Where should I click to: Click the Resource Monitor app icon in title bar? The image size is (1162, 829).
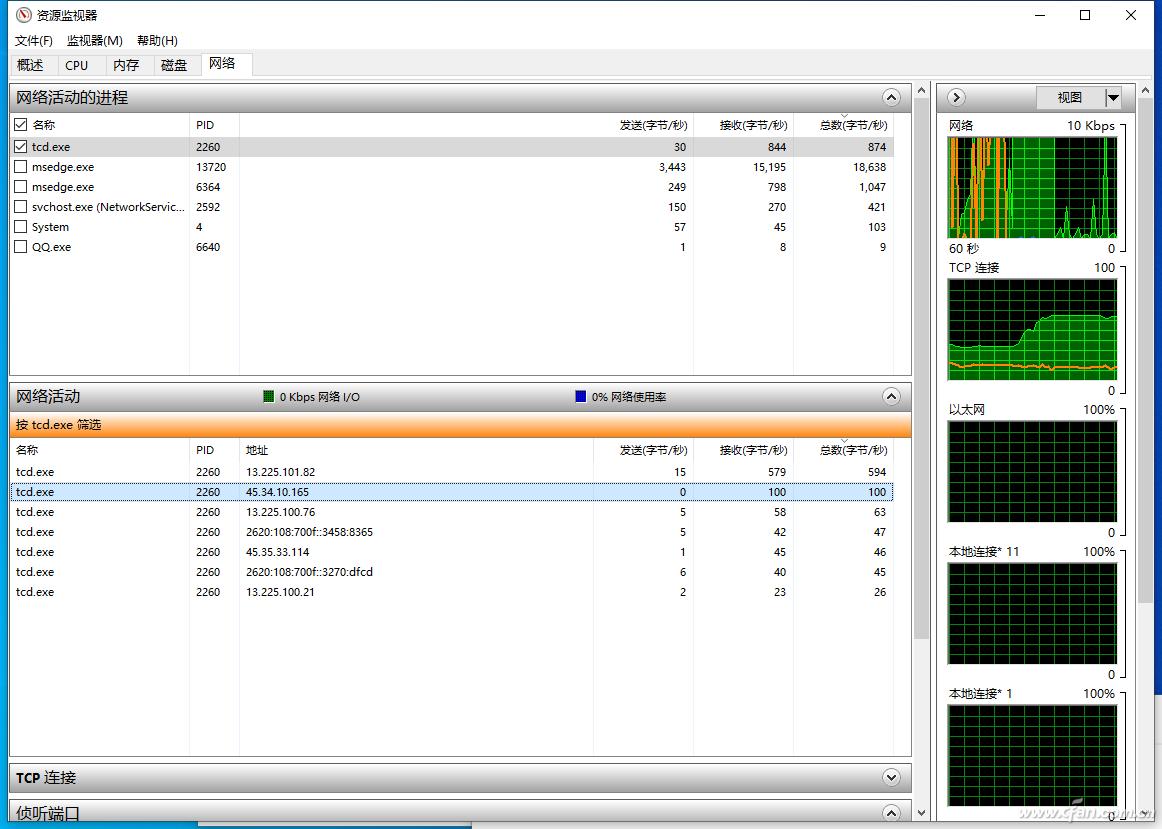point(24,15)
